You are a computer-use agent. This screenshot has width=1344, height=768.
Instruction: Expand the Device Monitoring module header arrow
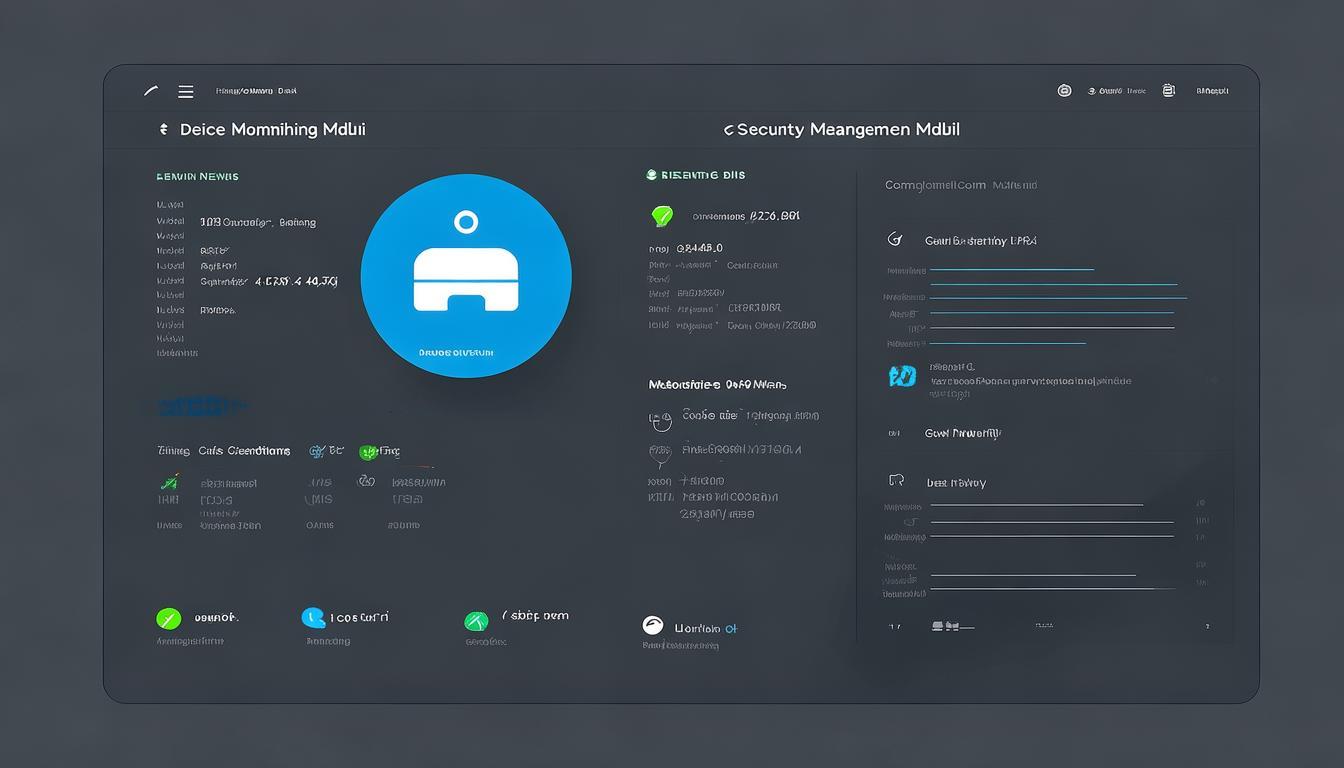click(x=163, y=130)
